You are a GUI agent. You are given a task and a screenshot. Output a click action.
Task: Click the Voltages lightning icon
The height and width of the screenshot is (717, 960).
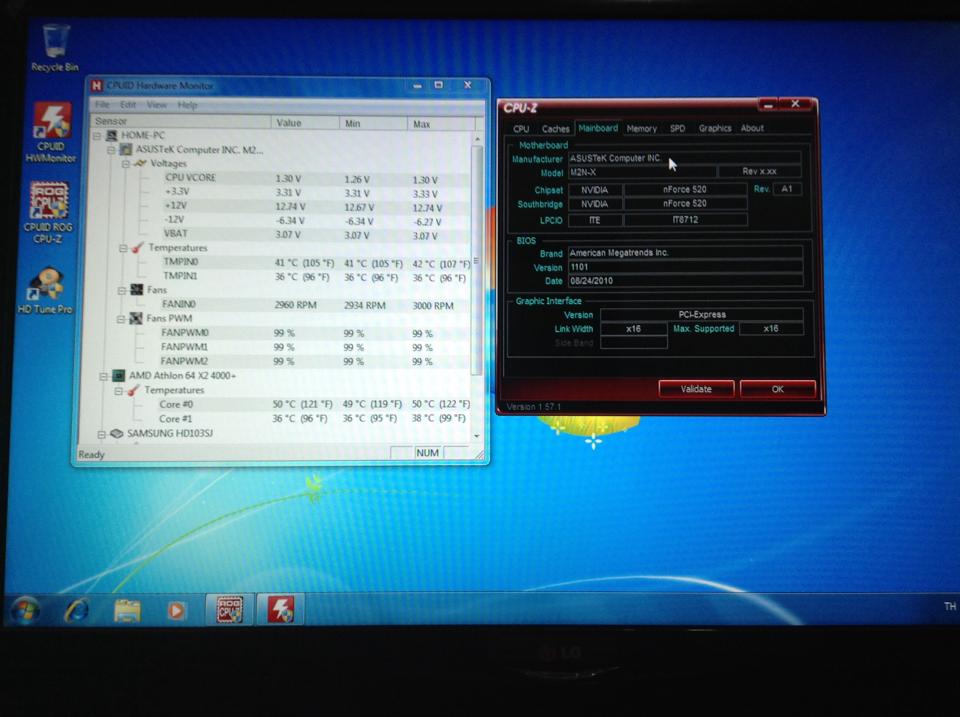point(140,163)
